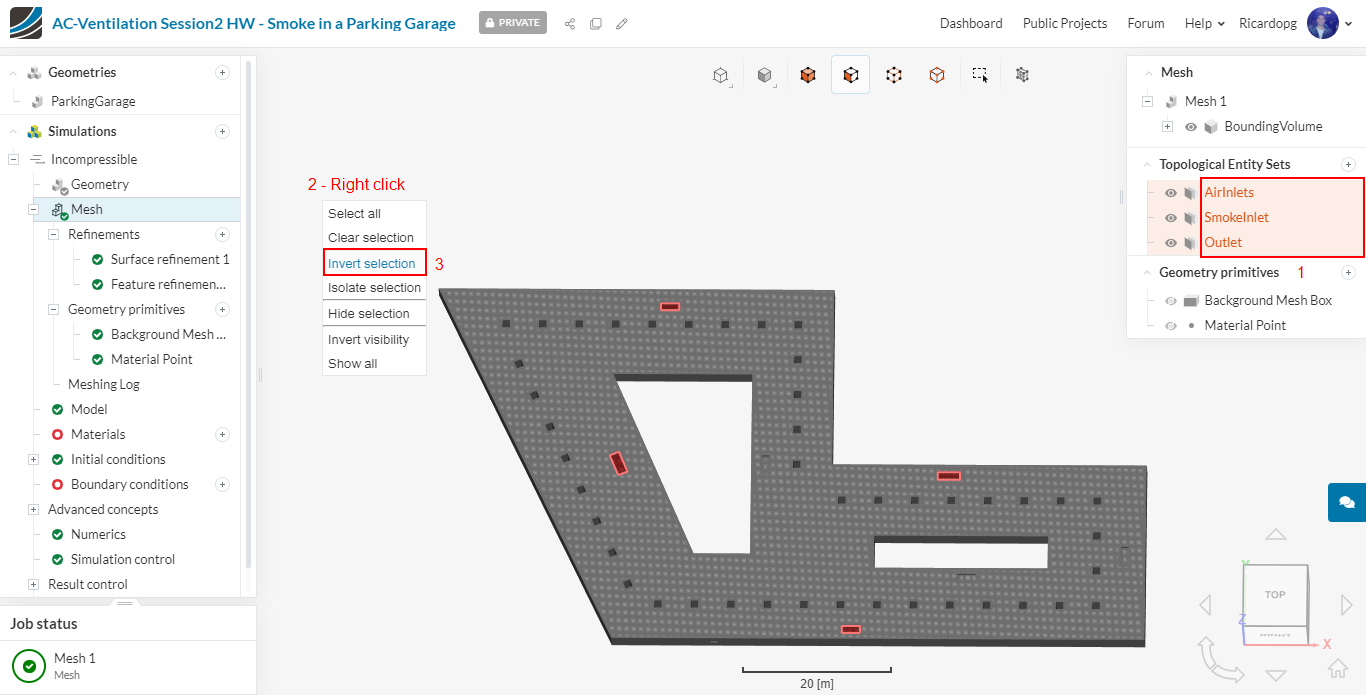Show the Background Mesh Box primitive
This screenshot has width=1366, height=695.
point(1171,301)
